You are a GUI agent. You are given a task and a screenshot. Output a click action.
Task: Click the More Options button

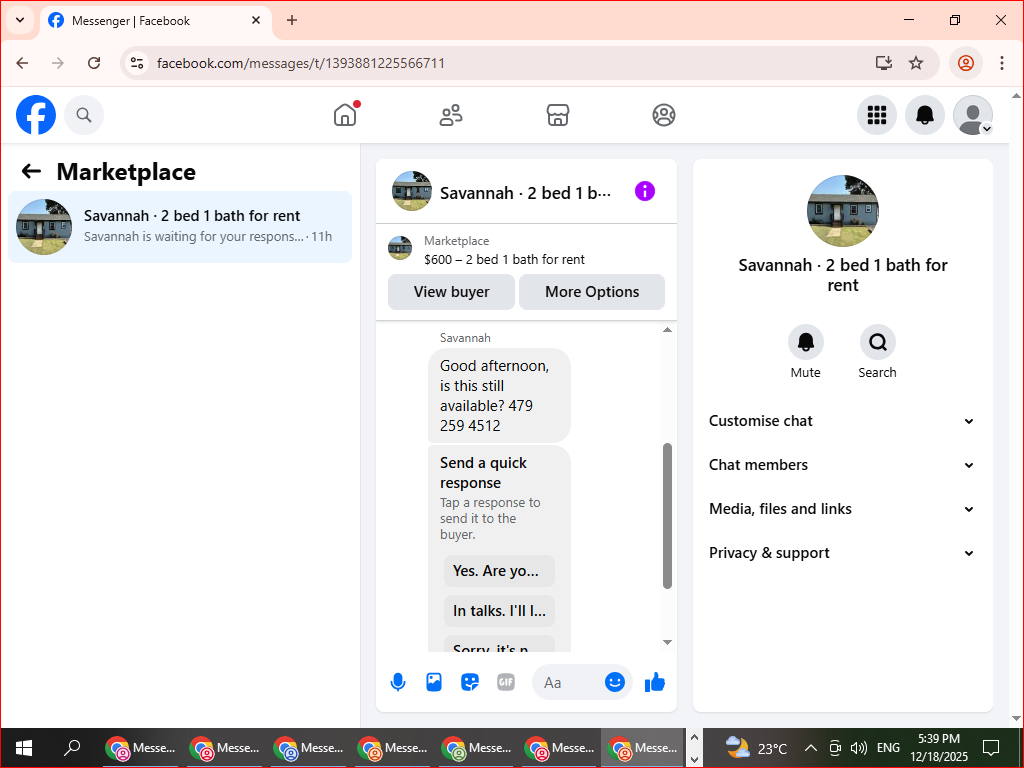tap(592, 292)
